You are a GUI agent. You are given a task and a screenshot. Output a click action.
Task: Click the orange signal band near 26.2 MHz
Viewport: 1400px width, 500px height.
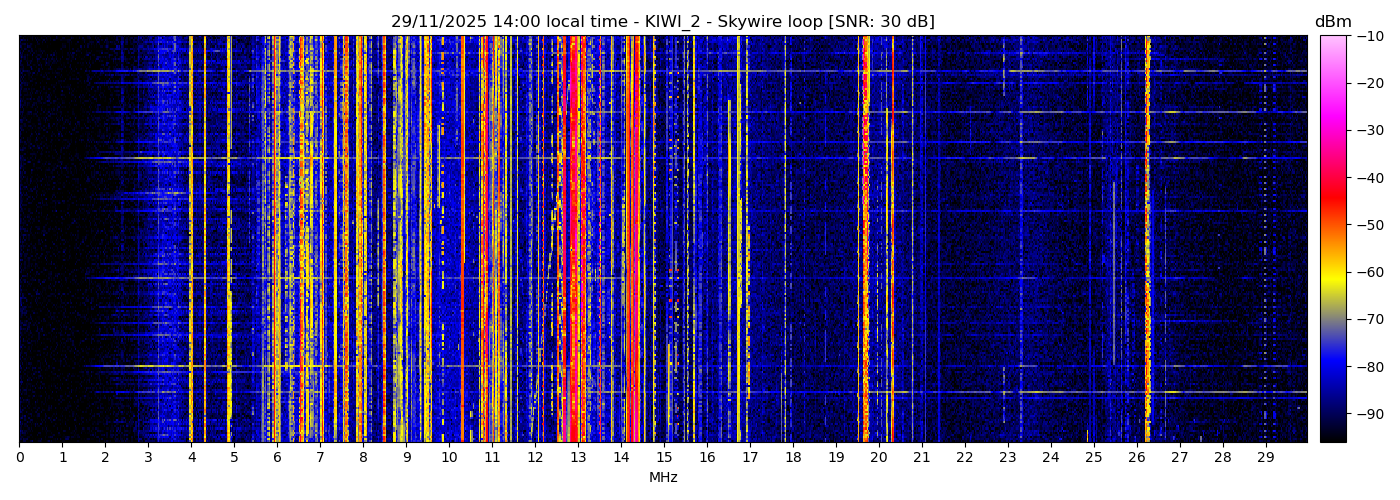1147,240
